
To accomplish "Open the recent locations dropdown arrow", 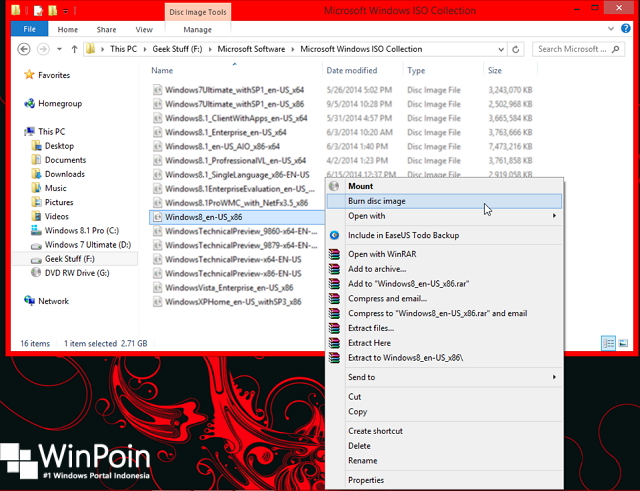I will click(x=60, y=49).
